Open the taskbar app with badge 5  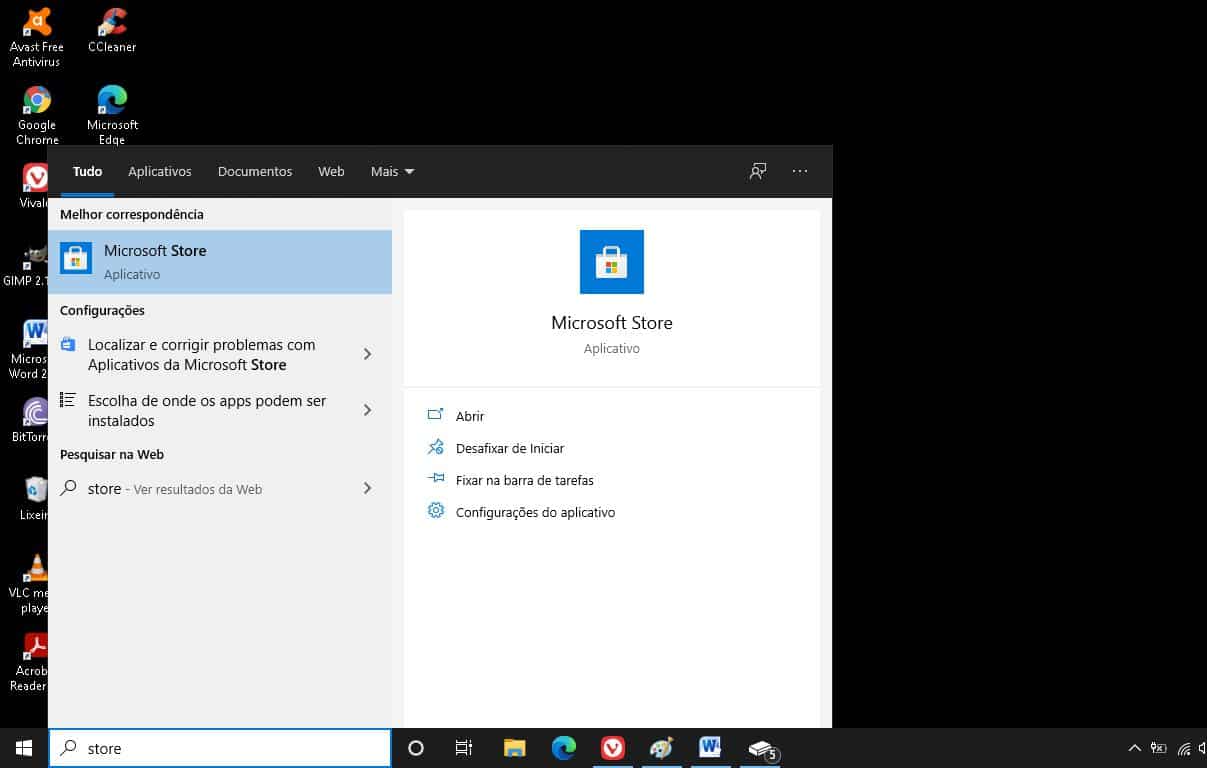pyautogui.click(x=762, y=748)
